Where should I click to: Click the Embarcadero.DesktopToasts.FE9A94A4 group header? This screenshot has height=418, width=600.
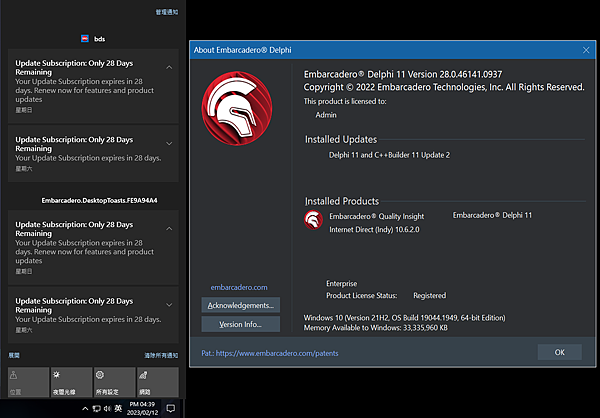[x=99, y=200]
